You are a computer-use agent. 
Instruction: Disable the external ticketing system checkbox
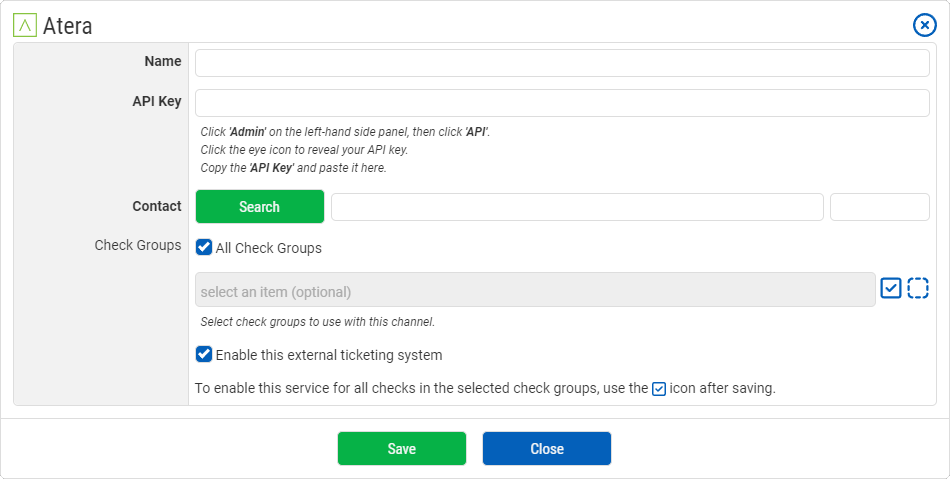click(x=204, y=354)
